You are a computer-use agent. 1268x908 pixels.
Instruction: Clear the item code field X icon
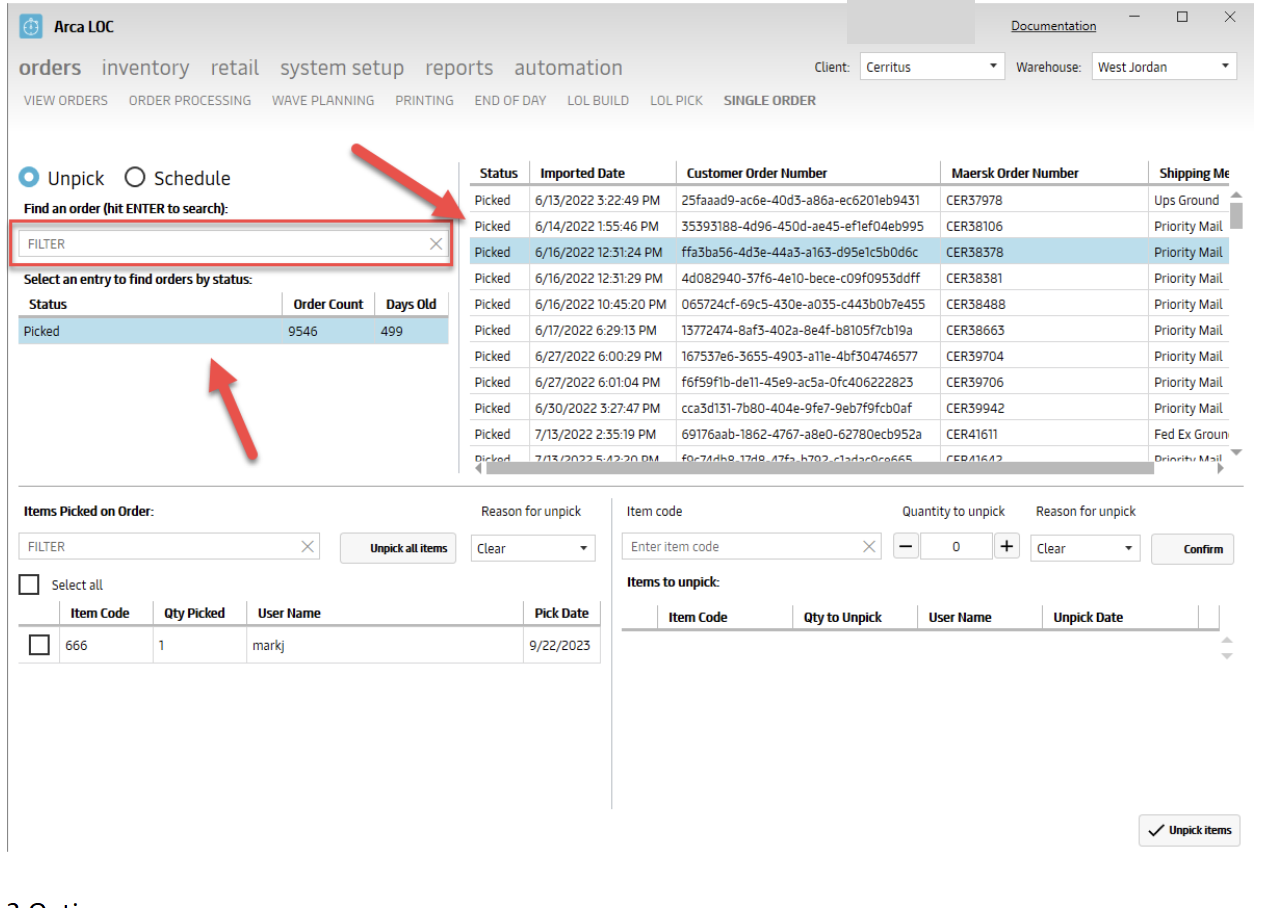(870, 547)
